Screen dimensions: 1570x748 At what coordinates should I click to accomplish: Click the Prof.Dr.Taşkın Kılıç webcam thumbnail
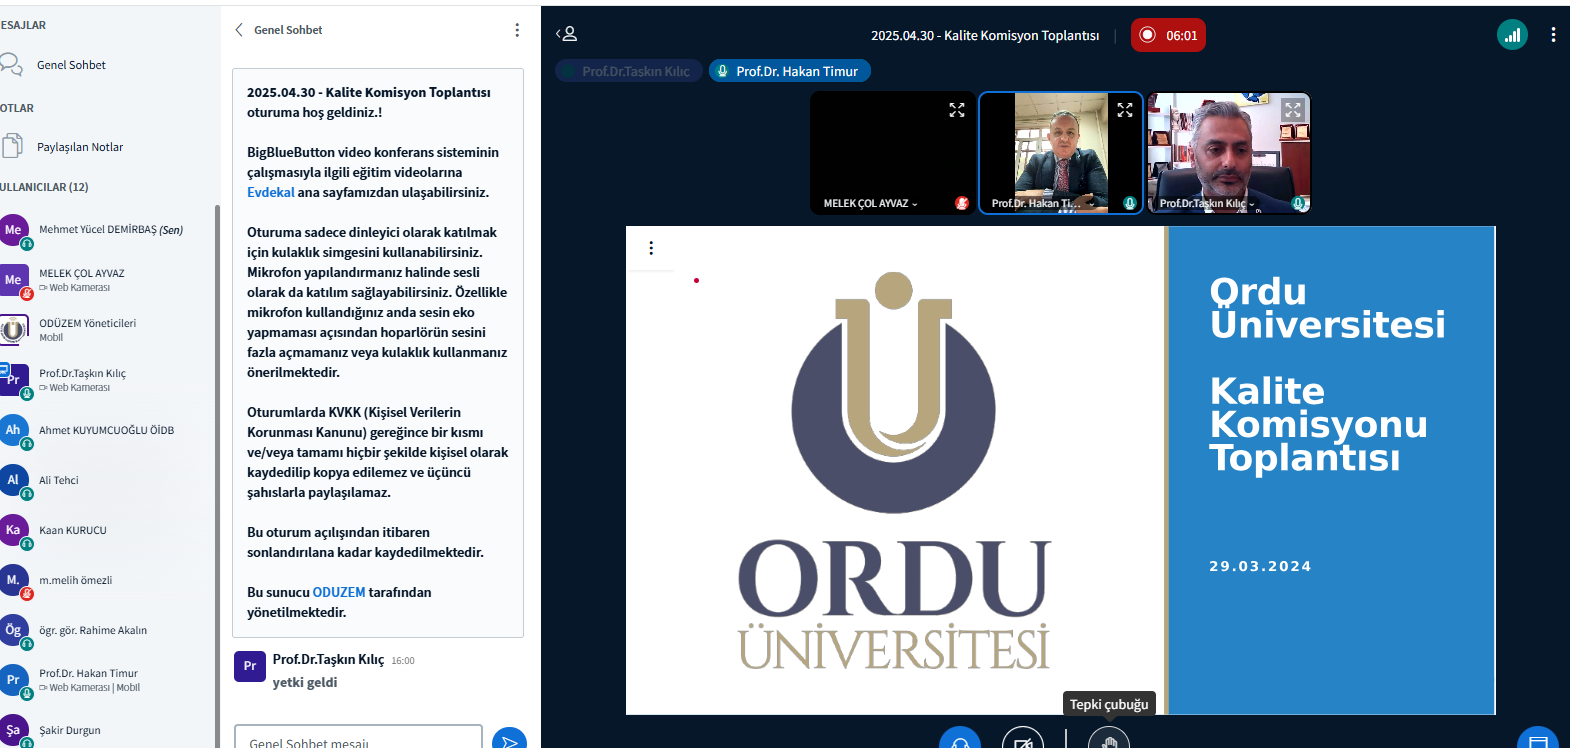[1229, 152]
